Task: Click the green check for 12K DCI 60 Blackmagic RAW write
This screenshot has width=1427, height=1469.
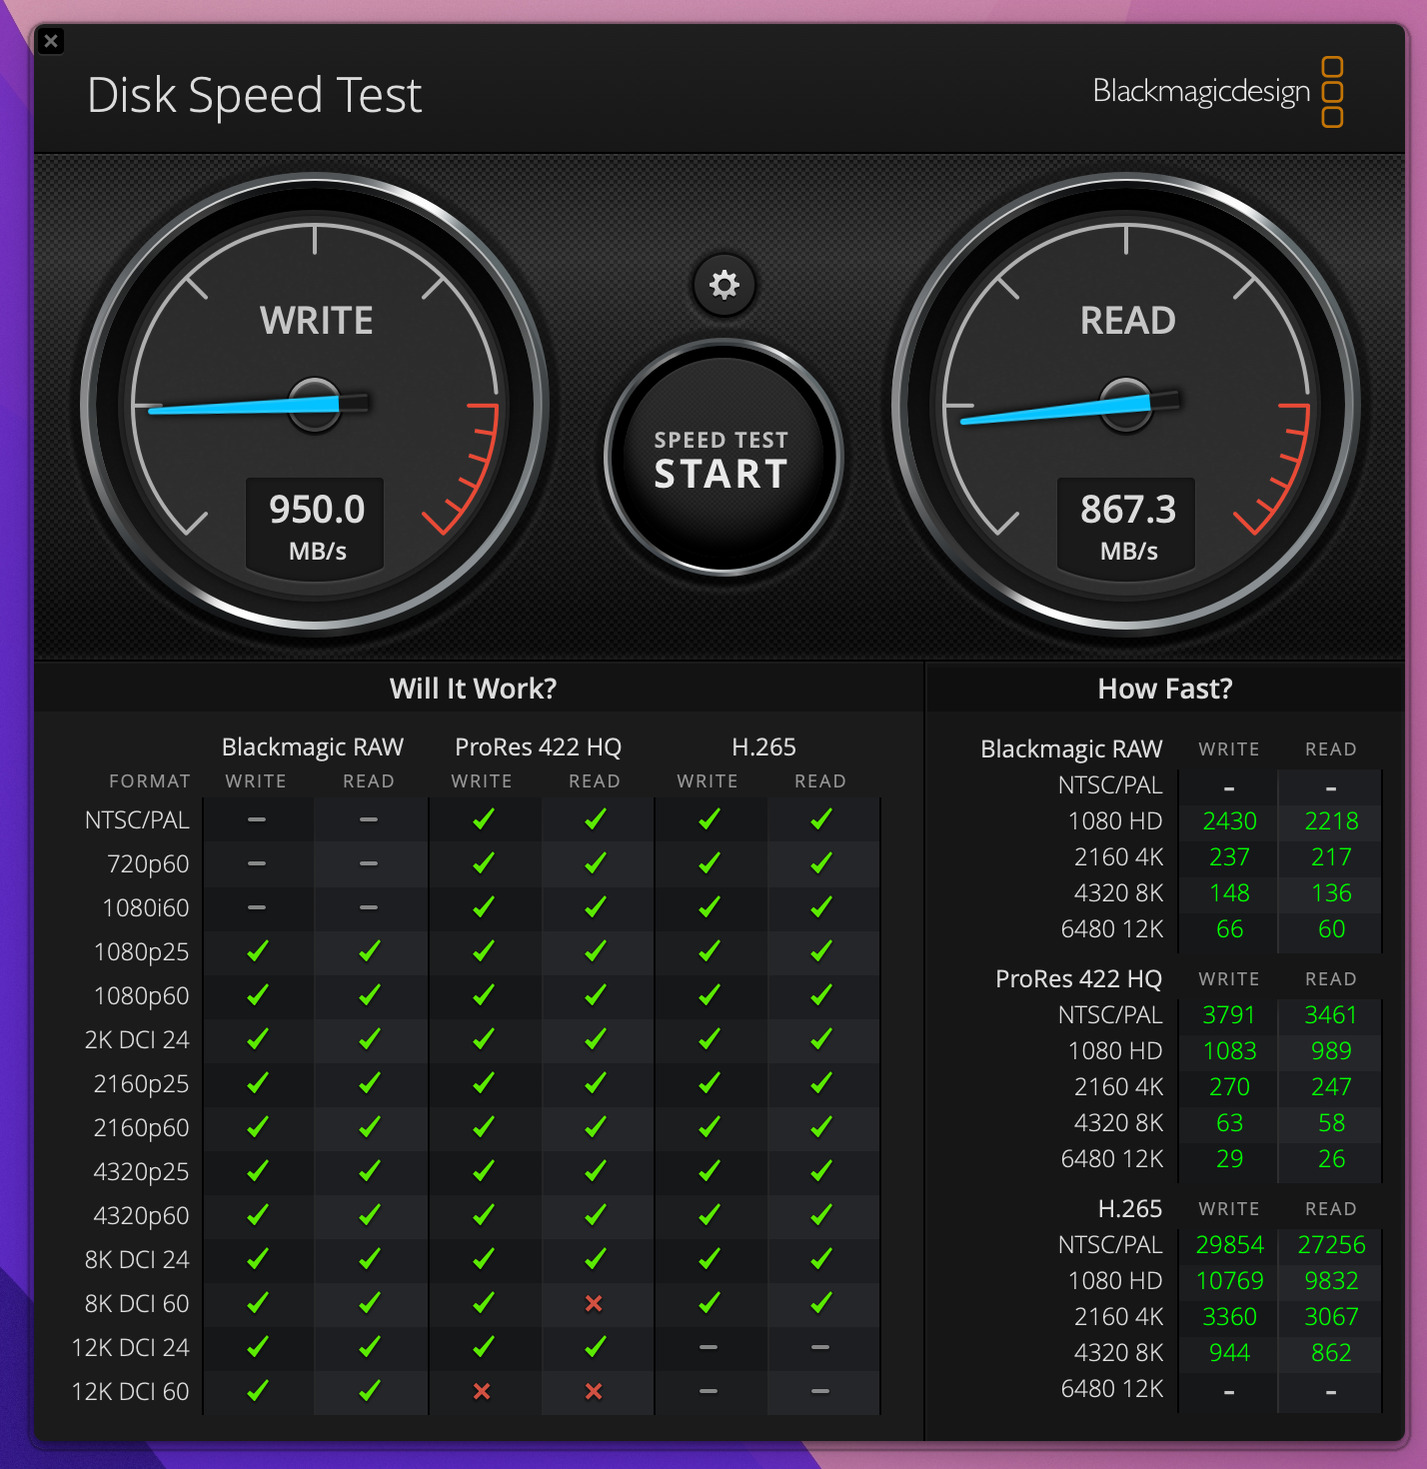Action: (x=257, y=1390)
